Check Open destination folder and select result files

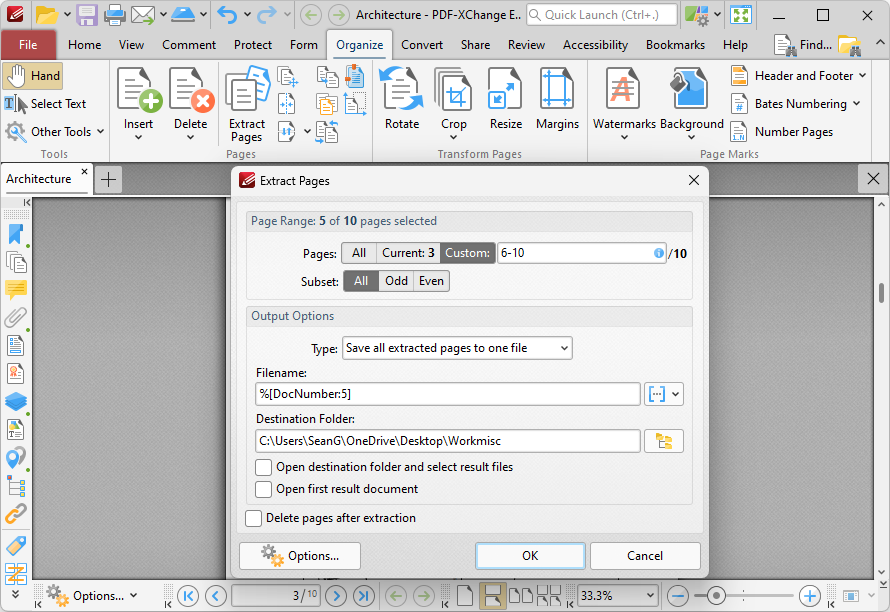coord(263,467)
